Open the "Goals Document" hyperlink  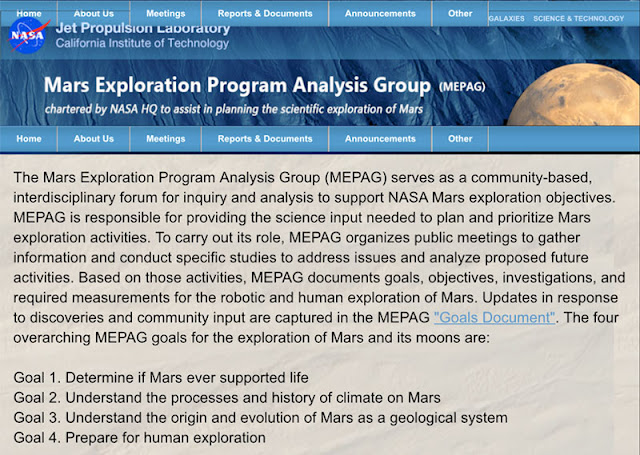[494, 317]
